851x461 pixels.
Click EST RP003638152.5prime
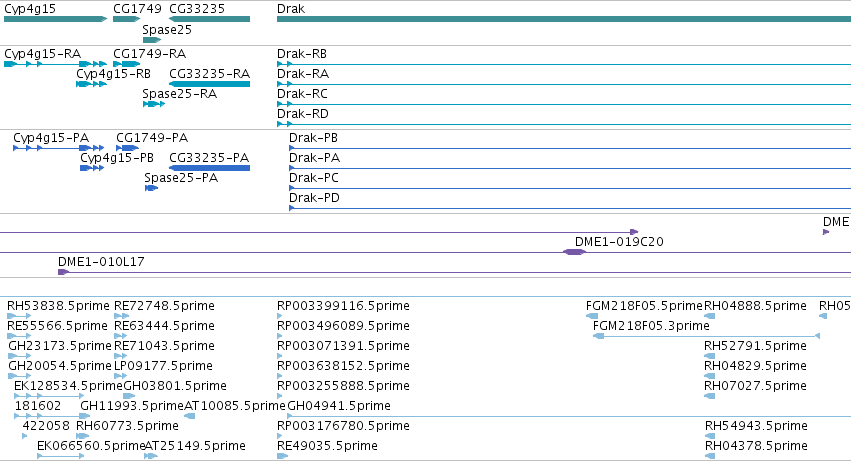(343, 367)
